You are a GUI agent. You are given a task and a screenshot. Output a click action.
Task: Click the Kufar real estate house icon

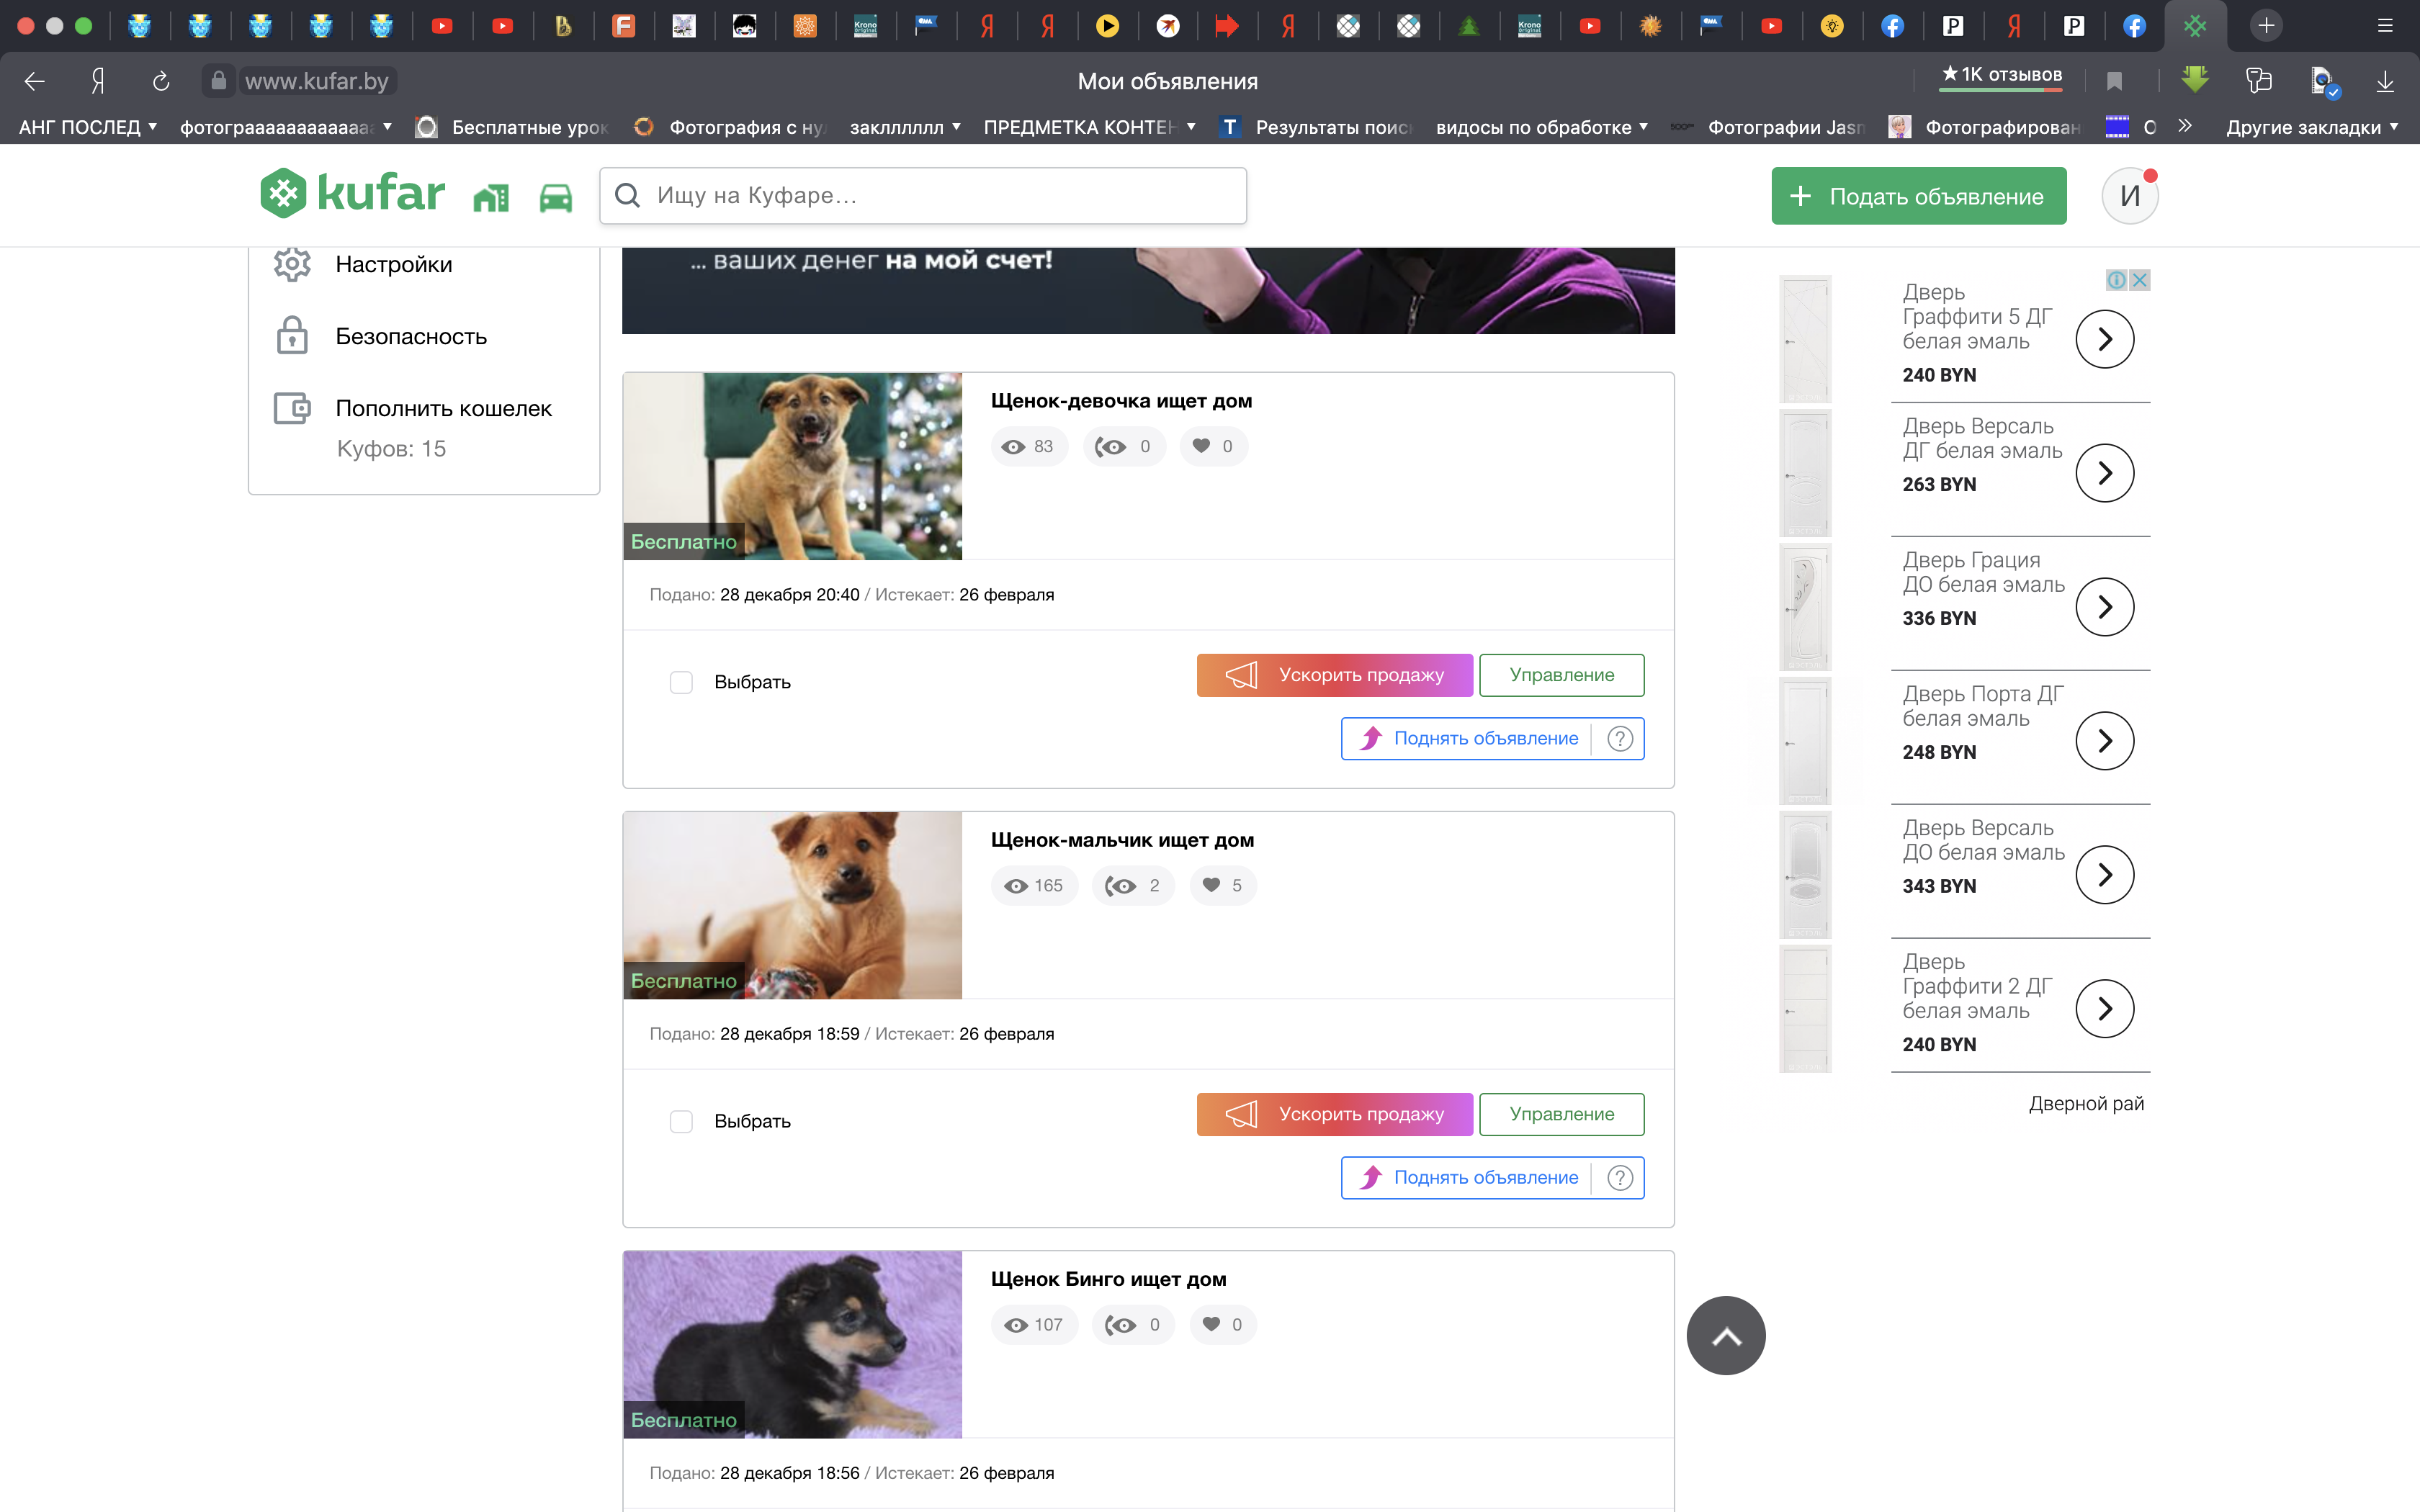491,198
